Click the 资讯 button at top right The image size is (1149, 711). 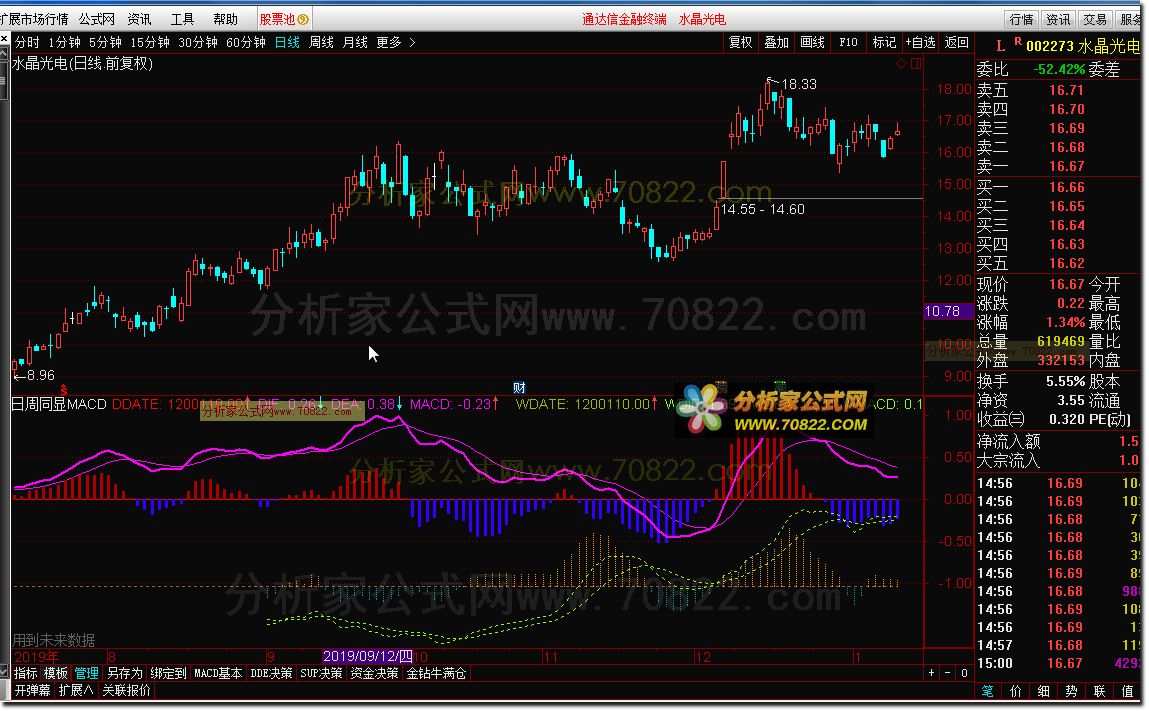pos(1057,20)
